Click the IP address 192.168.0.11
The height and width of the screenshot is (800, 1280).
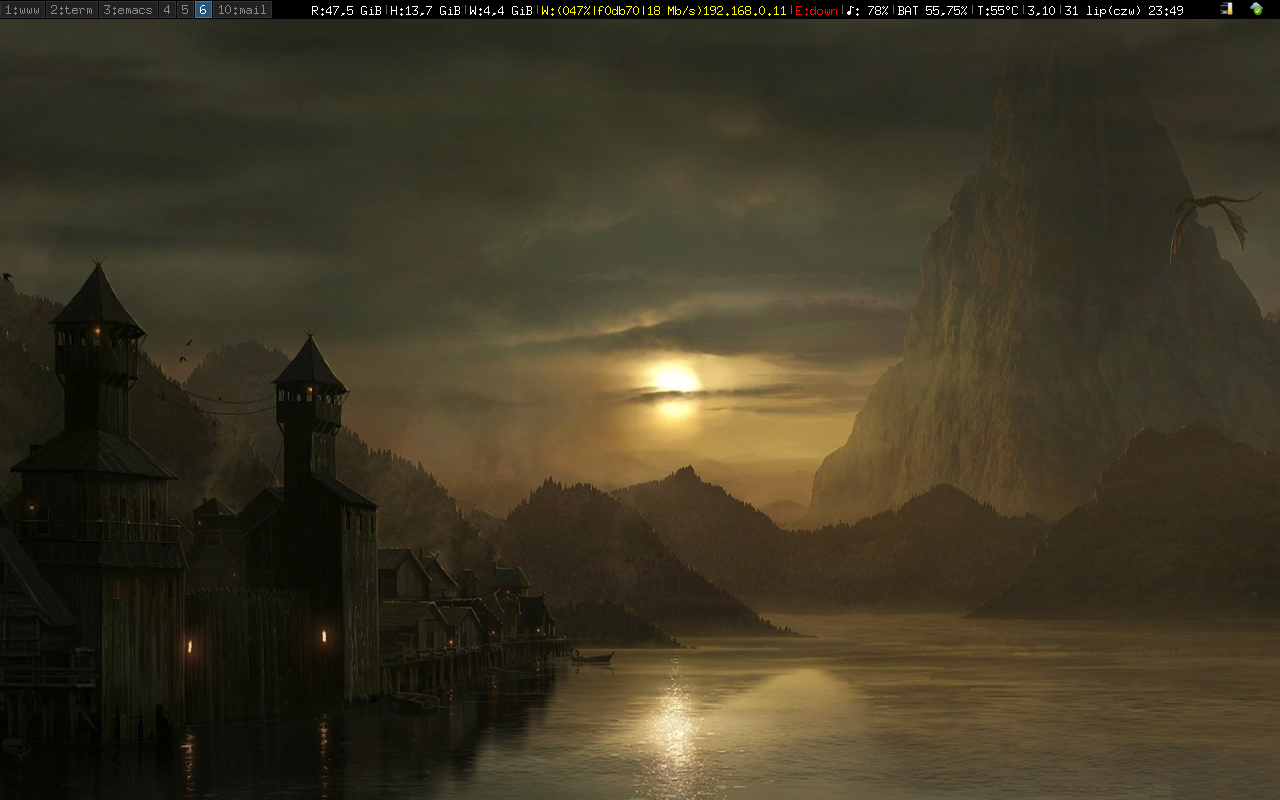(x=744, y=10)
